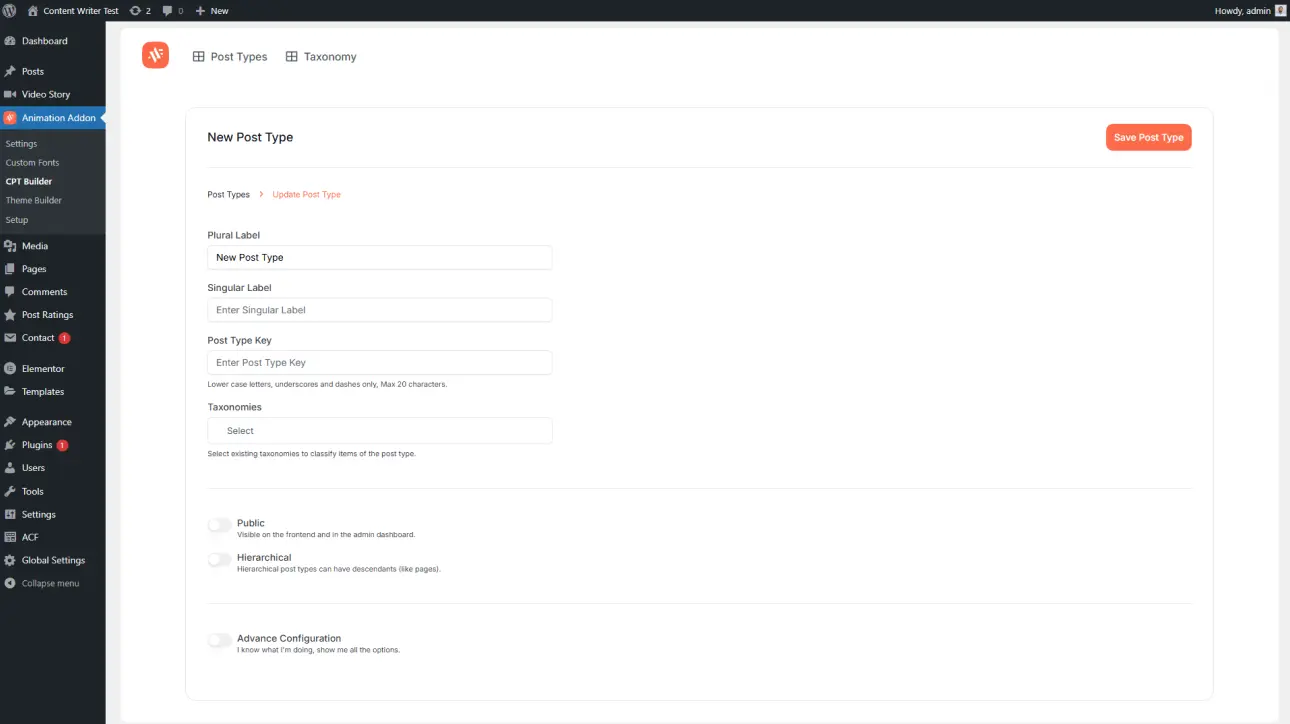Image resolution: width=1290 pixels, height=724 pixels.
Task: Enable the Public toggle switch
Action: [219, 525]
